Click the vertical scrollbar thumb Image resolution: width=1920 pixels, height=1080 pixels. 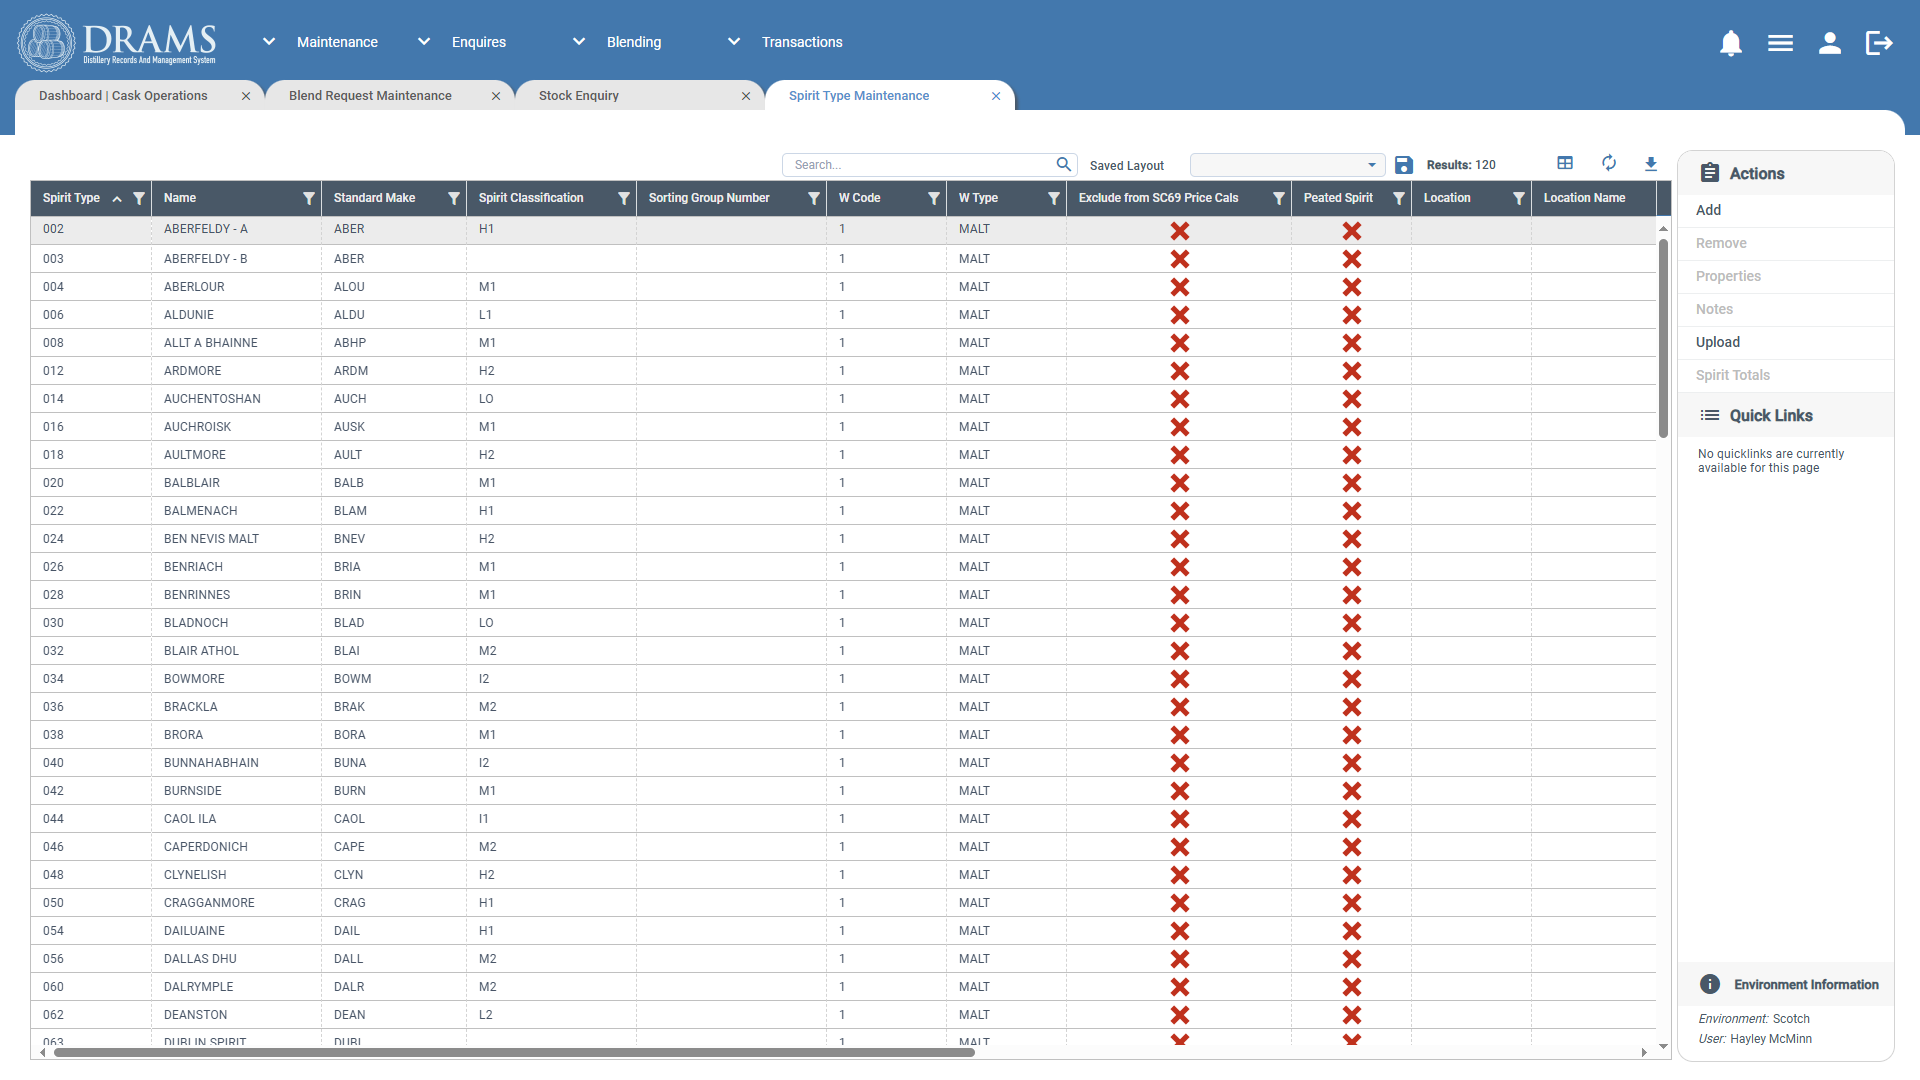(x=1663, y=338)
